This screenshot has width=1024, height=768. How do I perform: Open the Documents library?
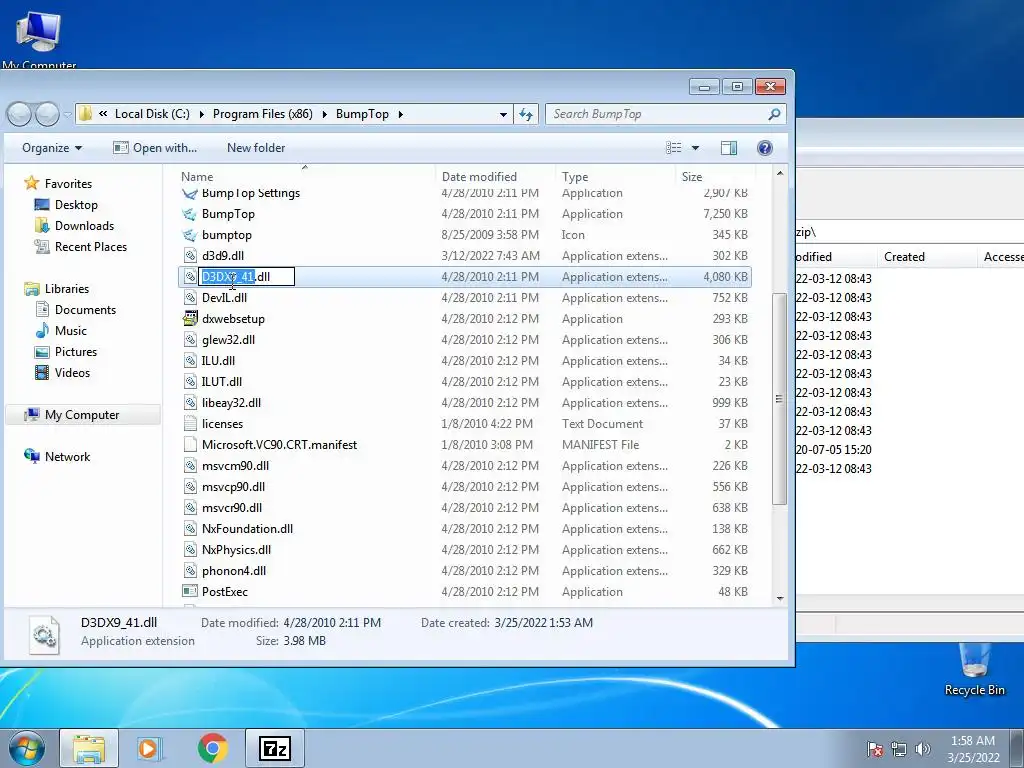(x=85, y=310)
